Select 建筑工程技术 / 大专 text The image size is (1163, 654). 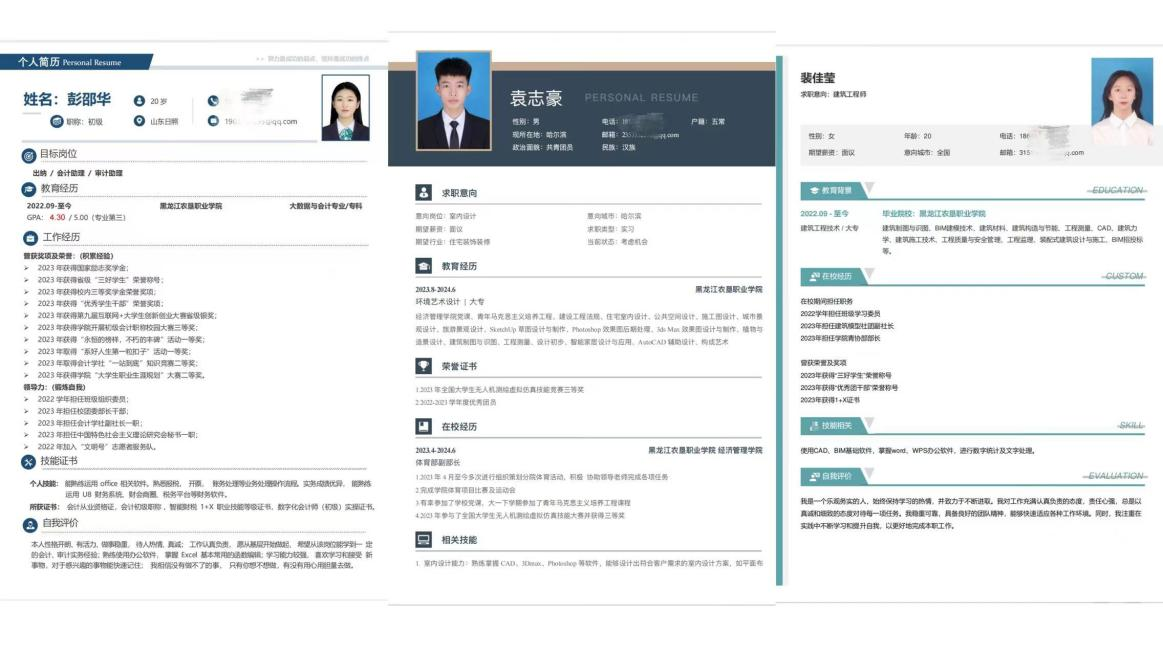point(829,228)
